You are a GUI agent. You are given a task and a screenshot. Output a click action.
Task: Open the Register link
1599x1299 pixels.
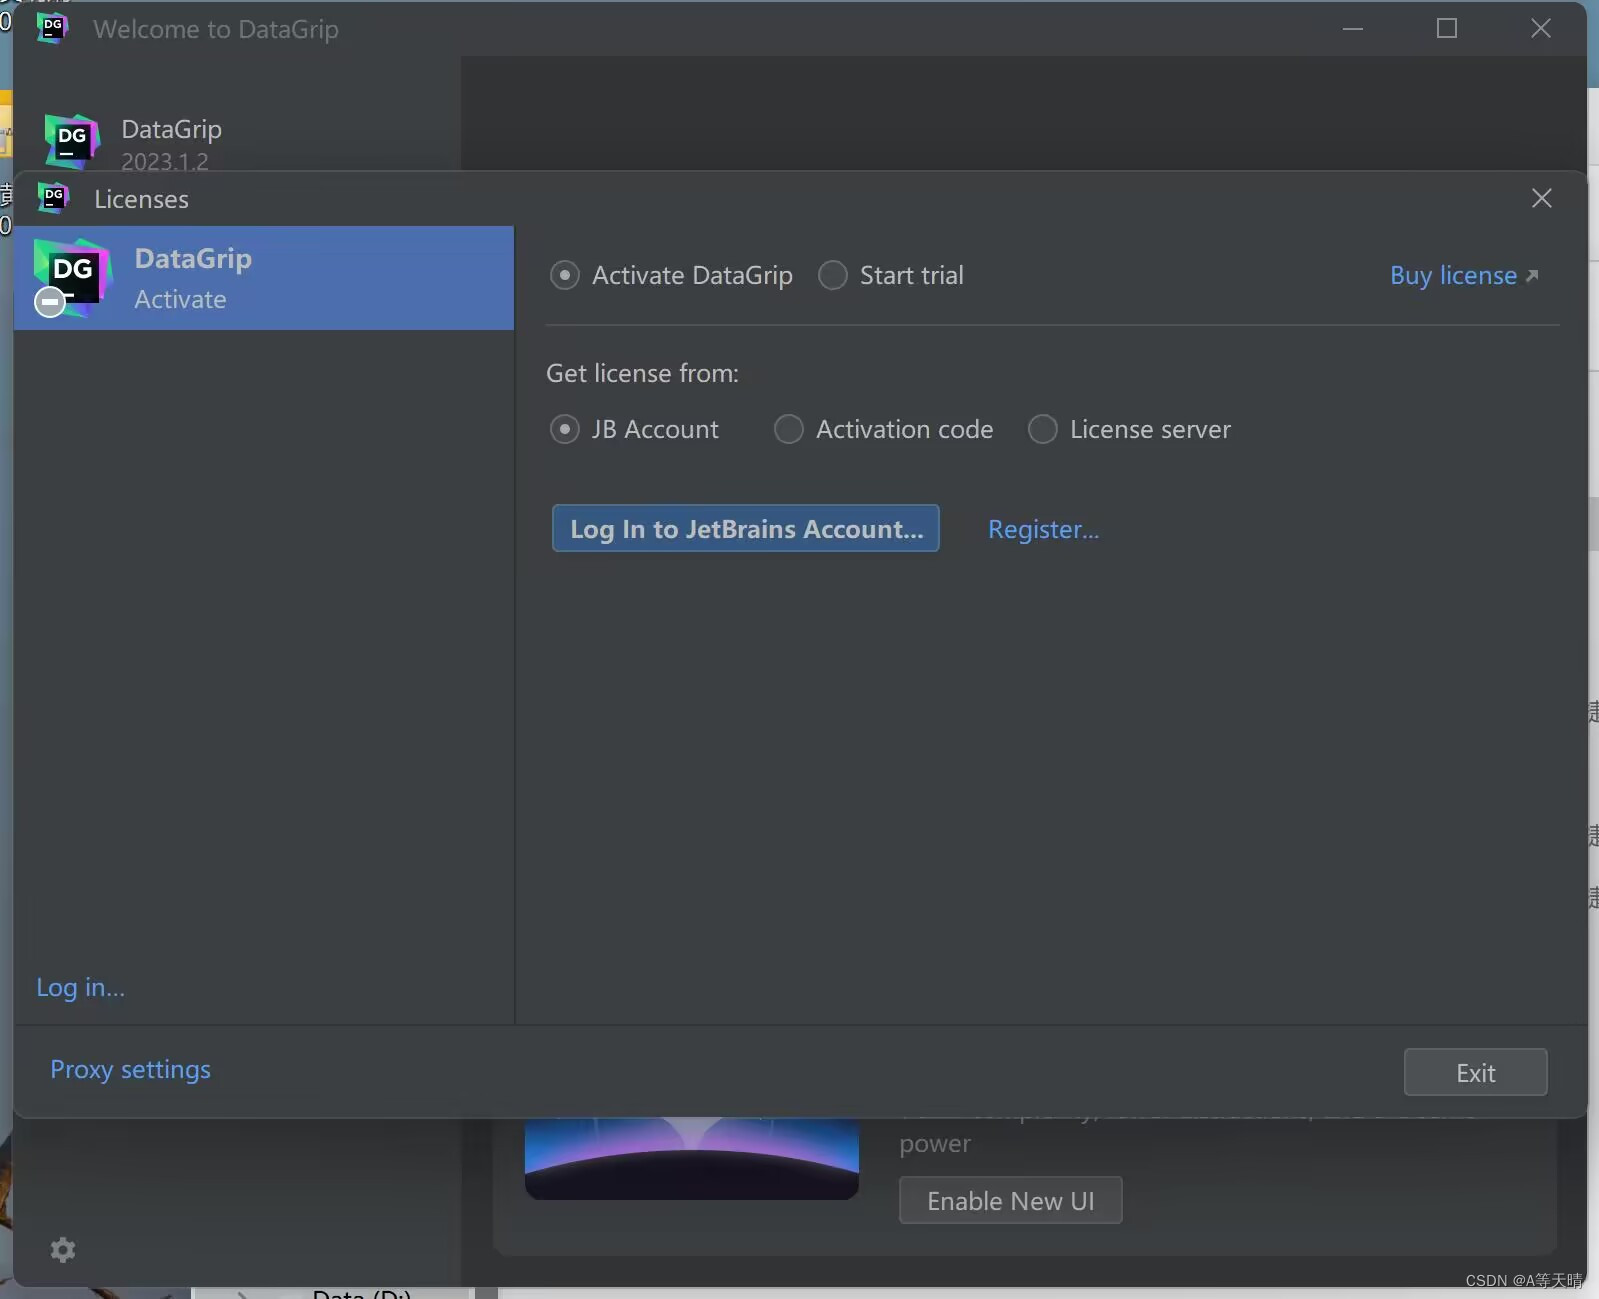point(1043,529)
